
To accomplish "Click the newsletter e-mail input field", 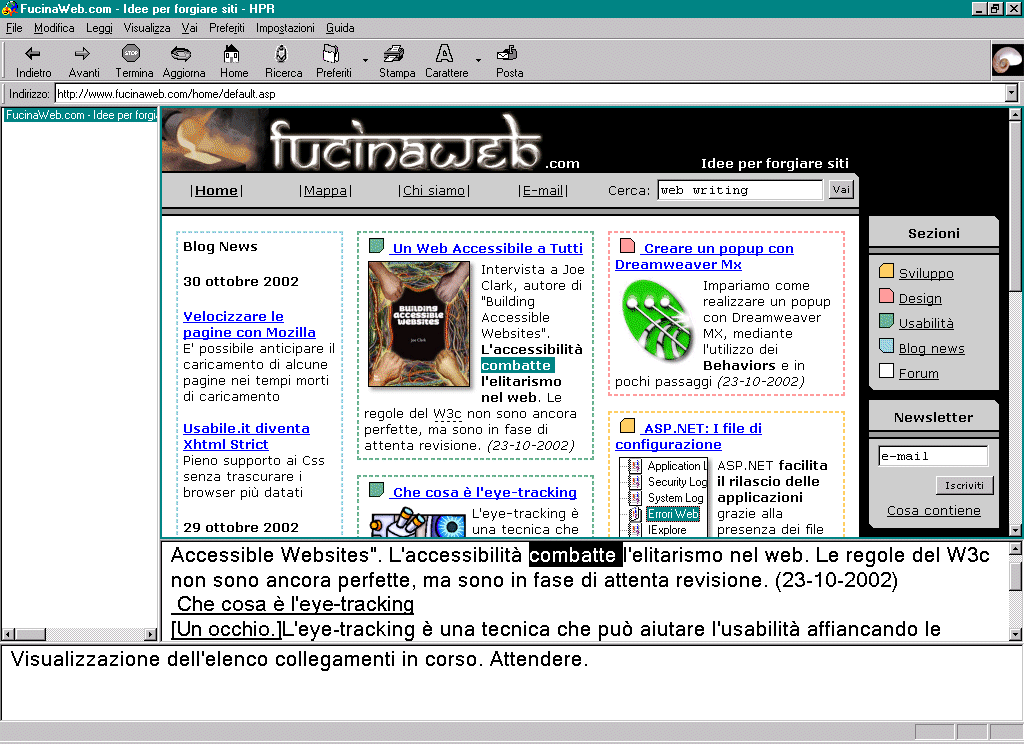I will click(932, 456).
